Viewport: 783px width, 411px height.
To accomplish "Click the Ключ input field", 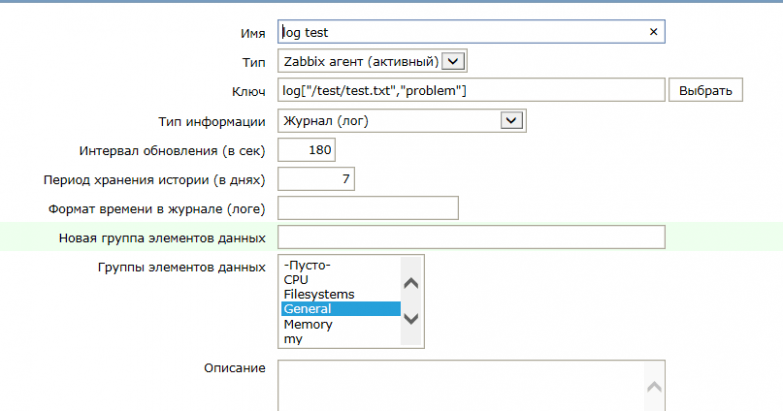I will click(471, 91).
